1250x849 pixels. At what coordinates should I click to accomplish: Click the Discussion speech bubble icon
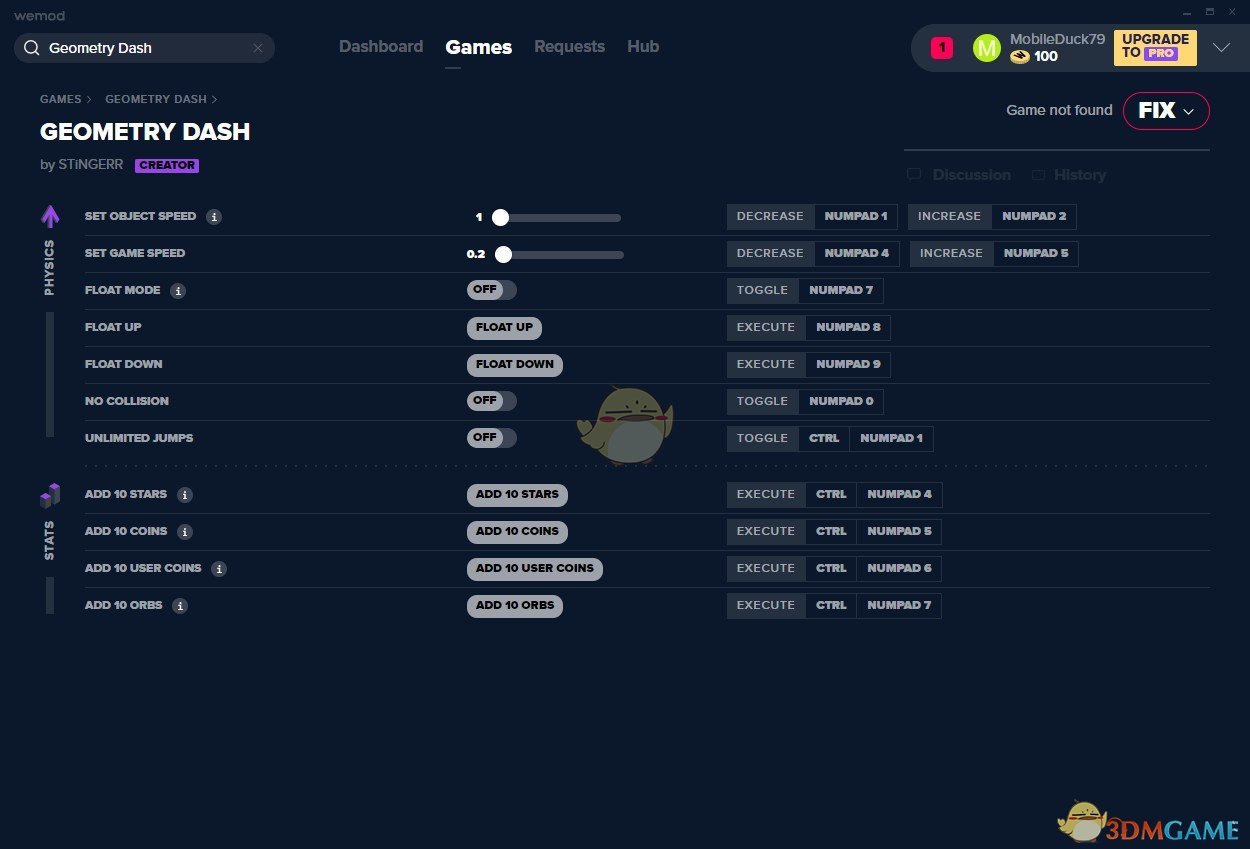tap(914, 175)
